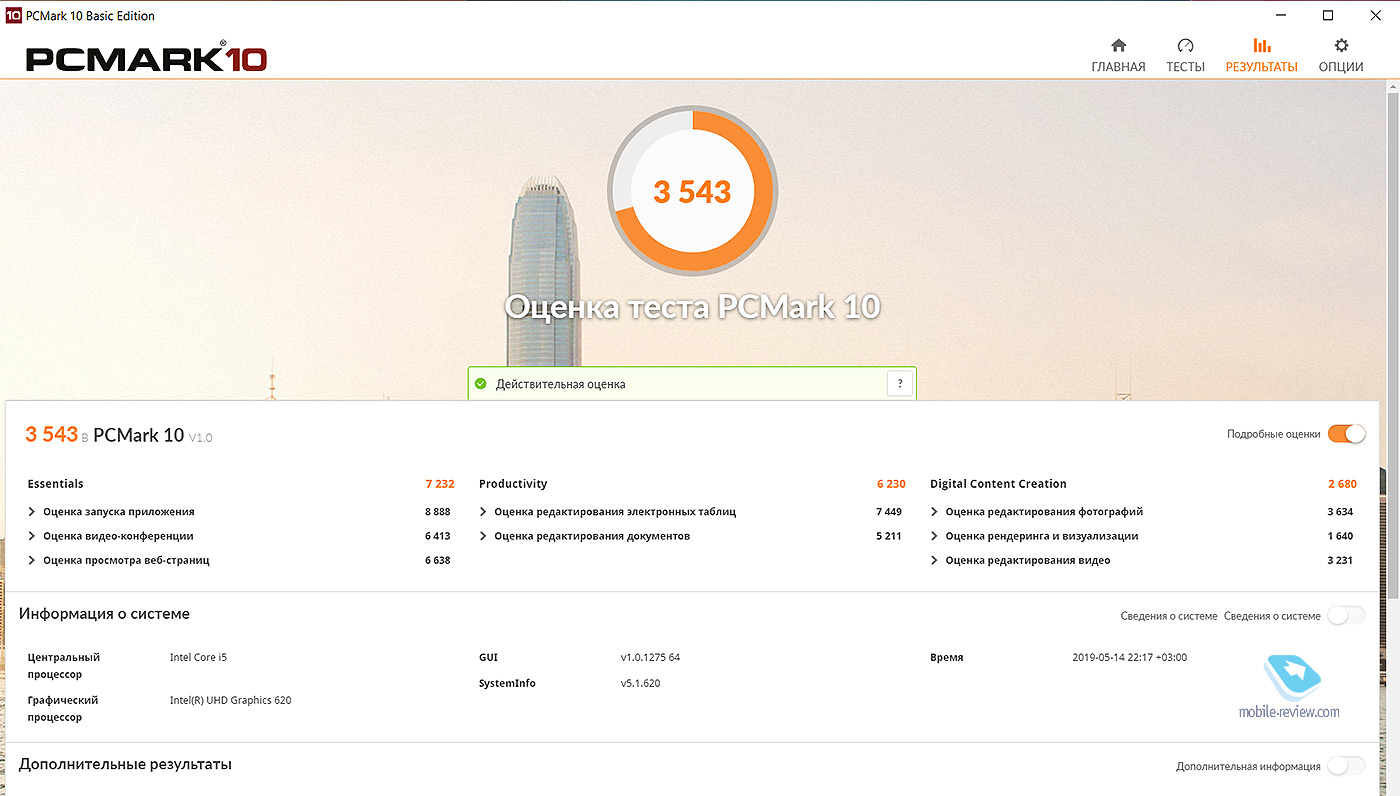Turn off the Подробные оценки toggle

coord(1346,434)
